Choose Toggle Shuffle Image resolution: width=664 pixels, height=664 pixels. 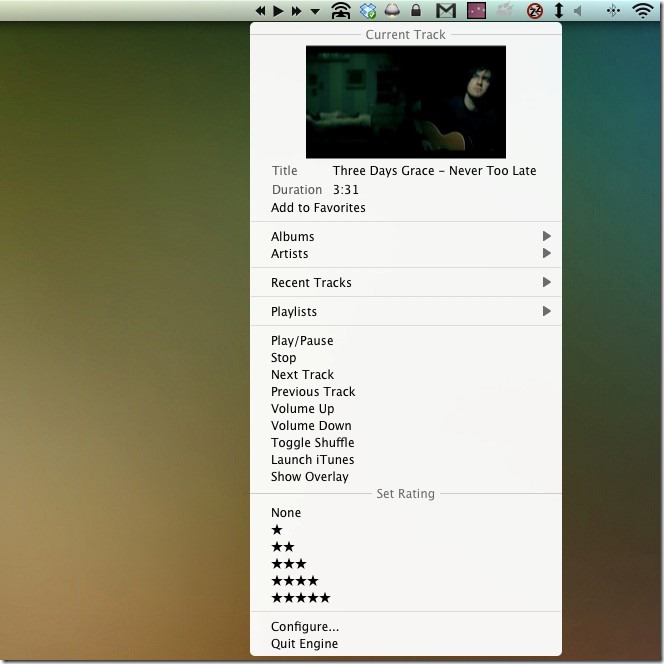[405, 443]
